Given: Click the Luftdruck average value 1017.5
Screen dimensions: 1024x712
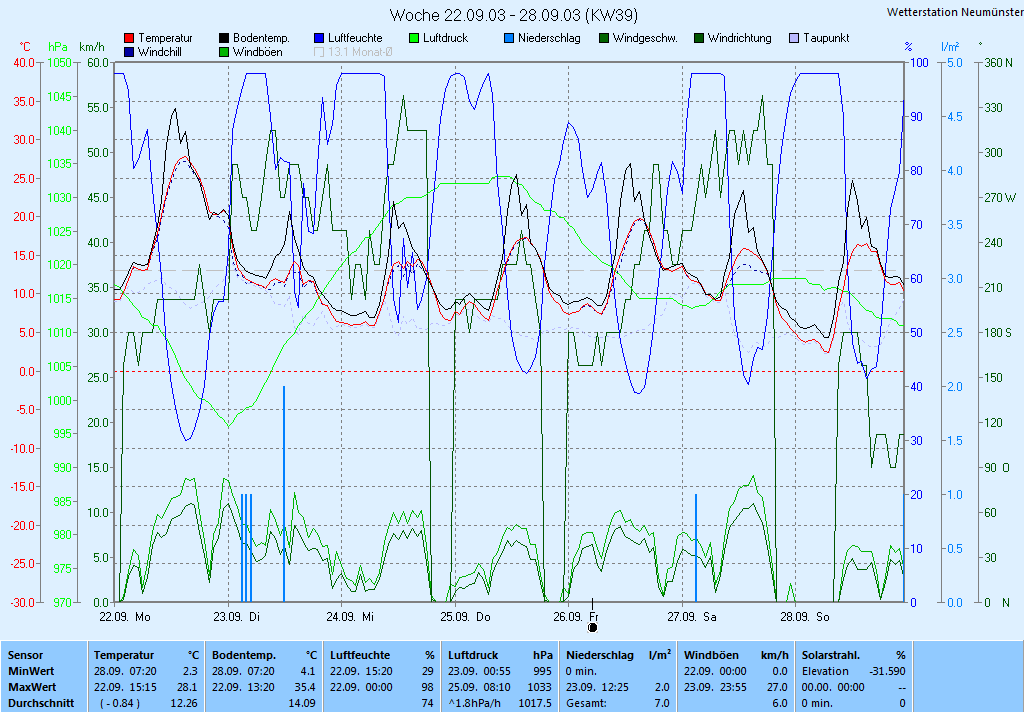Looking at the screenshot, I should 535,704.
